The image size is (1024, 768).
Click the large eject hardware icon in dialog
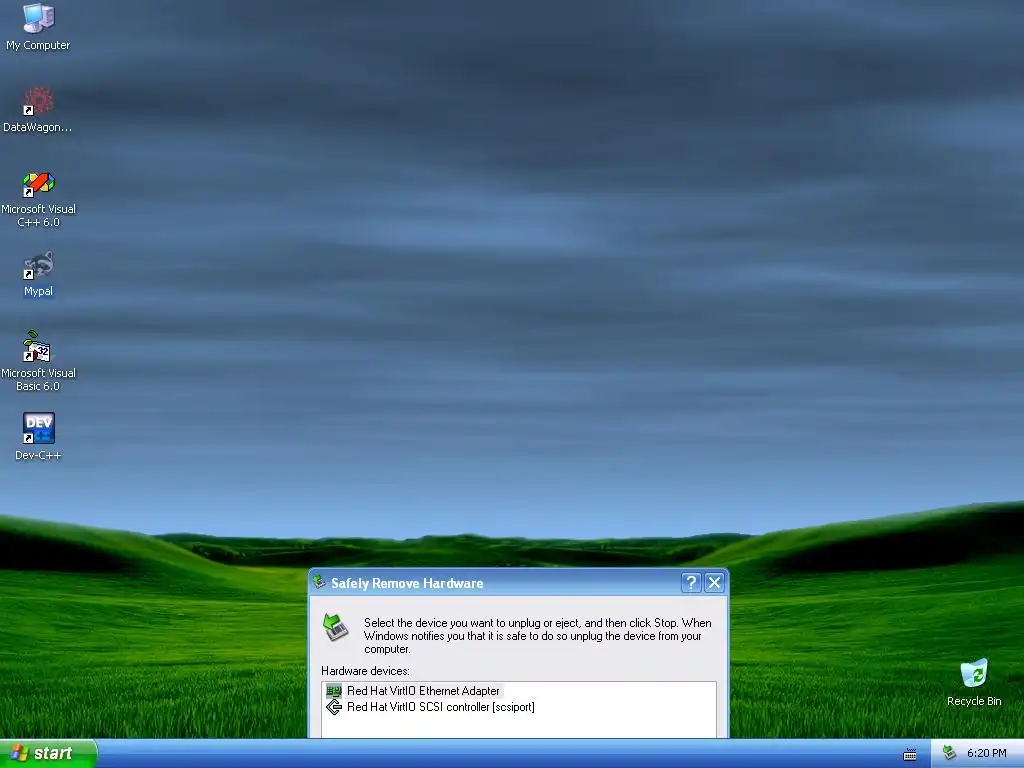point(336,628)
